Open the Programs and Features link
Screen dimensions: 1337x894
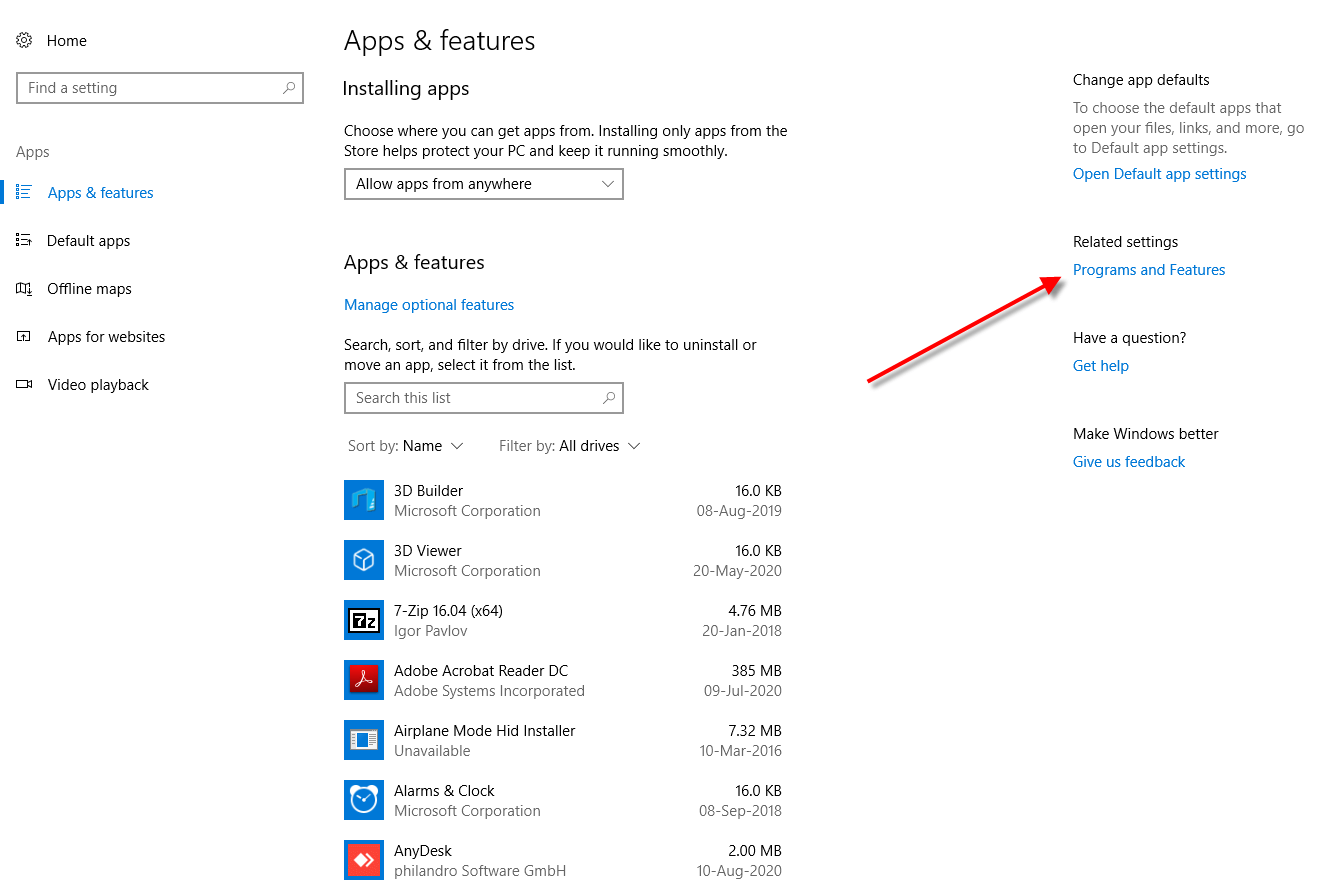pos(1149,270)
